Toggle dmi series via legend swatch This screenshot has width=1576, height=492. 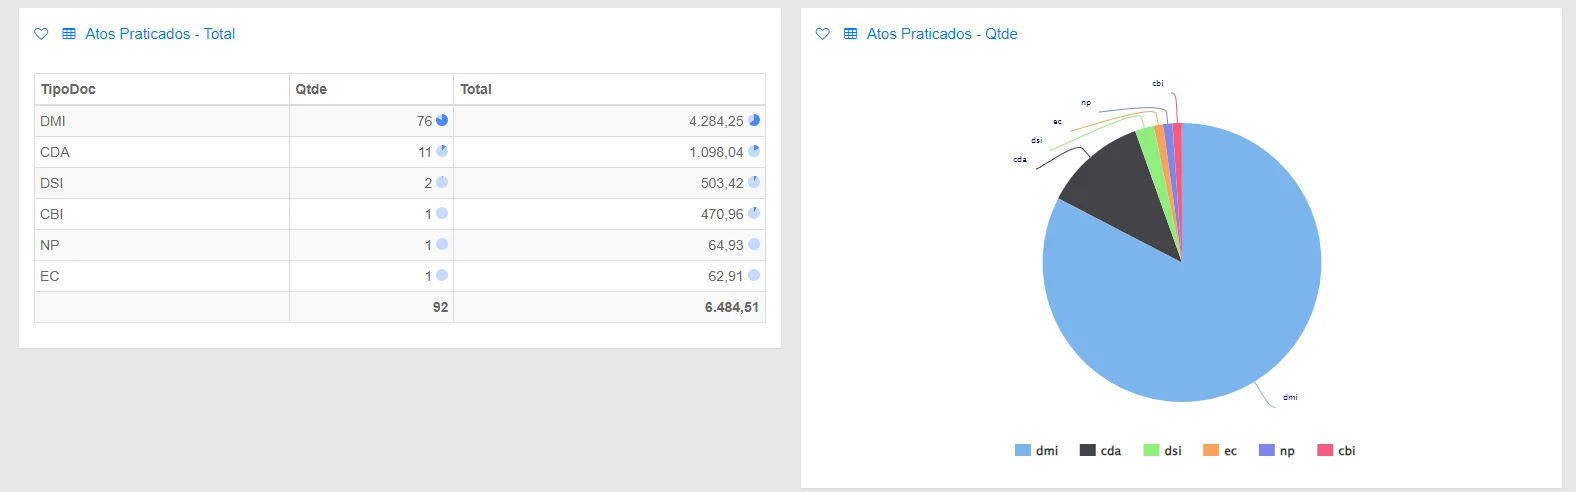pos(1022,450)
